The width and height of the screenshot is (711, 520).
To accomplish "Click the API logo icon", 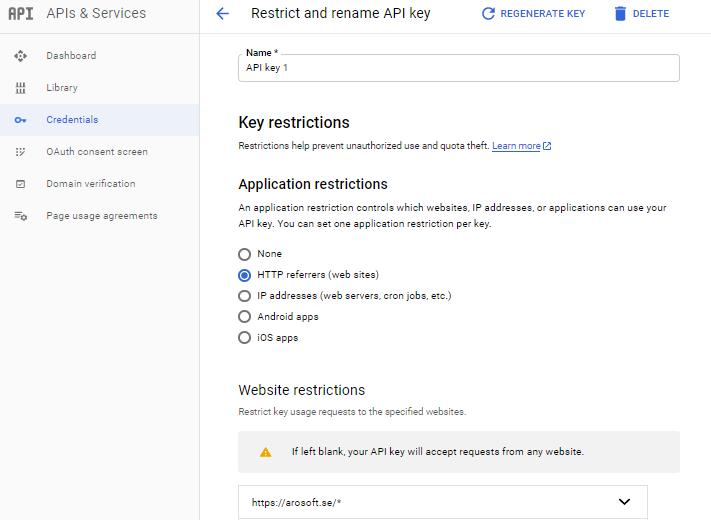I will click(x=21, y=14).
